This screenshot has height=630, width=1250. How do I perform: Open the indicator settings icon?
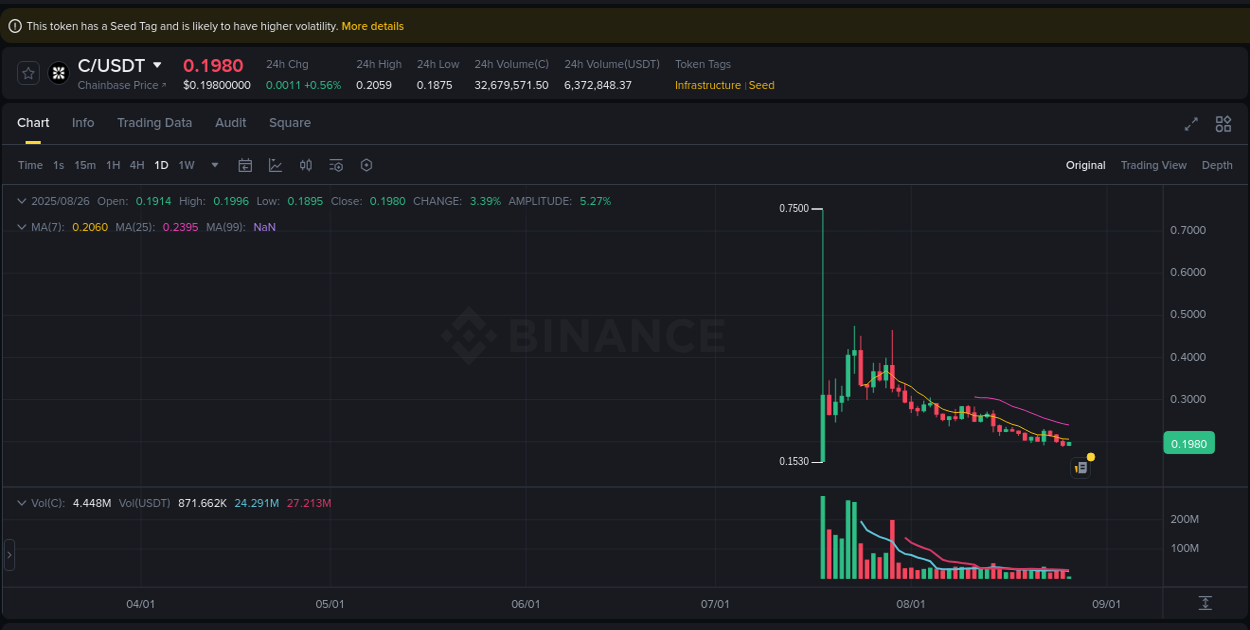335,165
